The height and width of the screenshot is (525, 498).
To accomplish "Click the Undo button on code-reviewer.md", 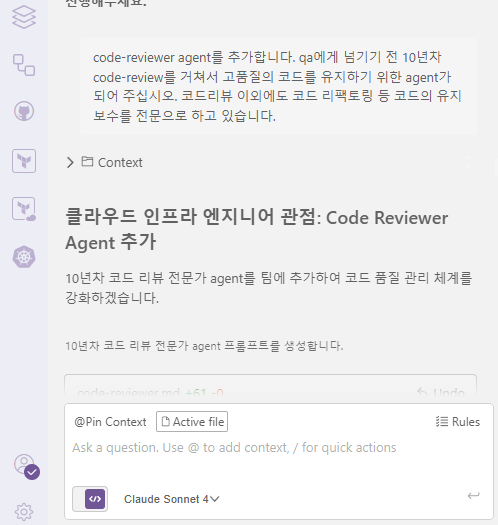I will pos(441,392).
